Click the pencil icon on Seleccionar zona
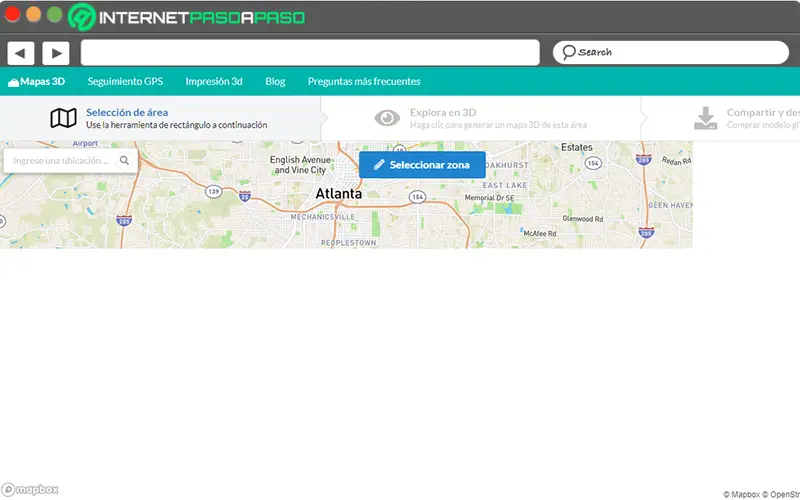This screenshot has height=500, width=800. (x=379, y=165)
